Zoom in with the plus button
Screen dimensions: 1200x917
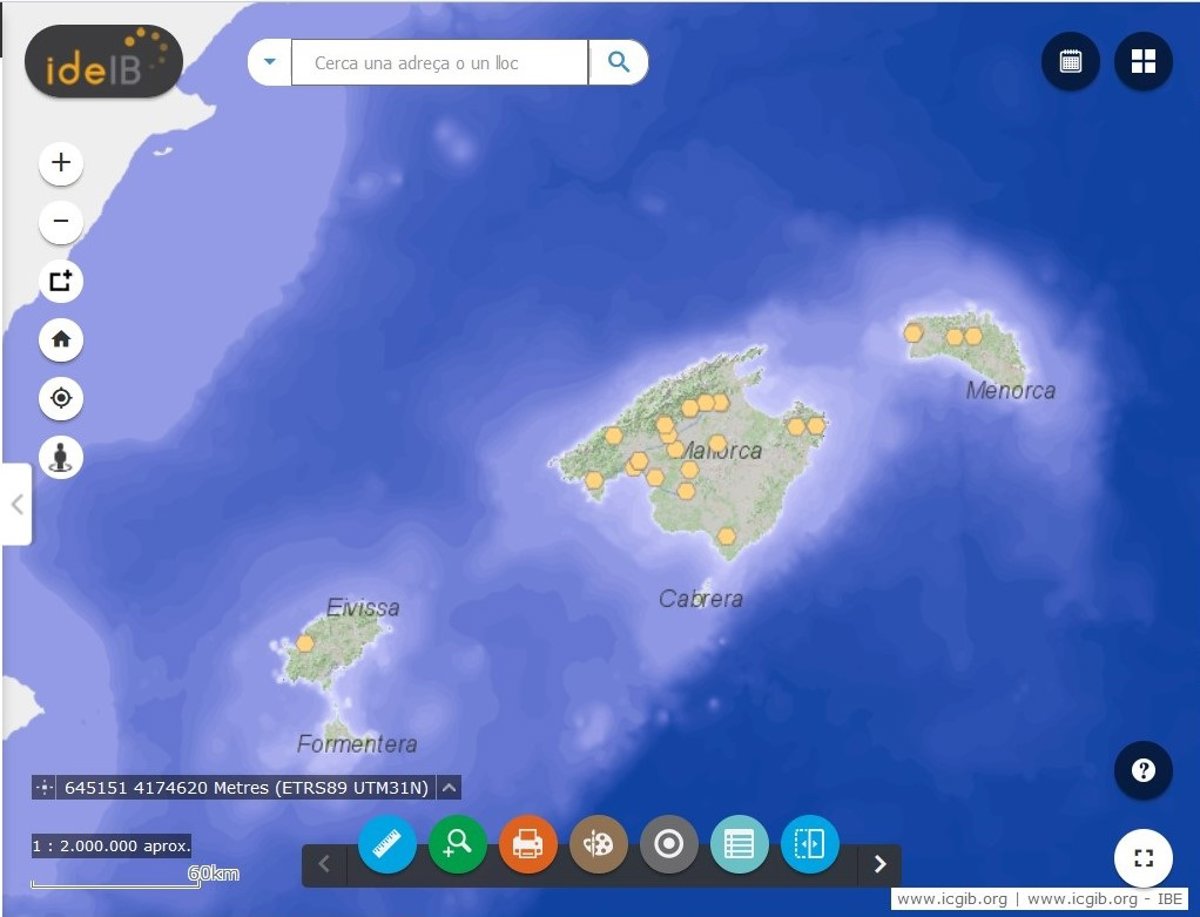pos(61,163)
